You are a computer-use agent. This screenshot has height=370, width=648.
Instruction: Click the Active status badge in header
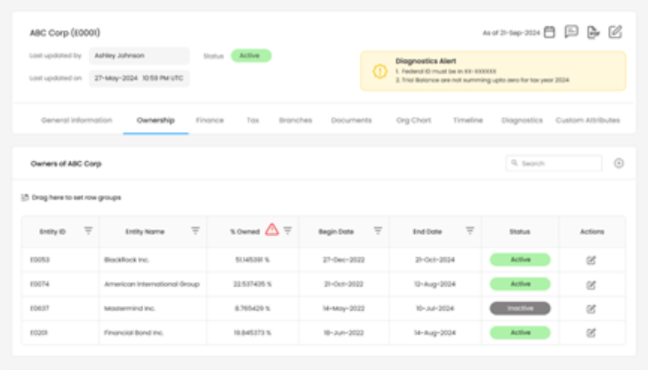251,56
